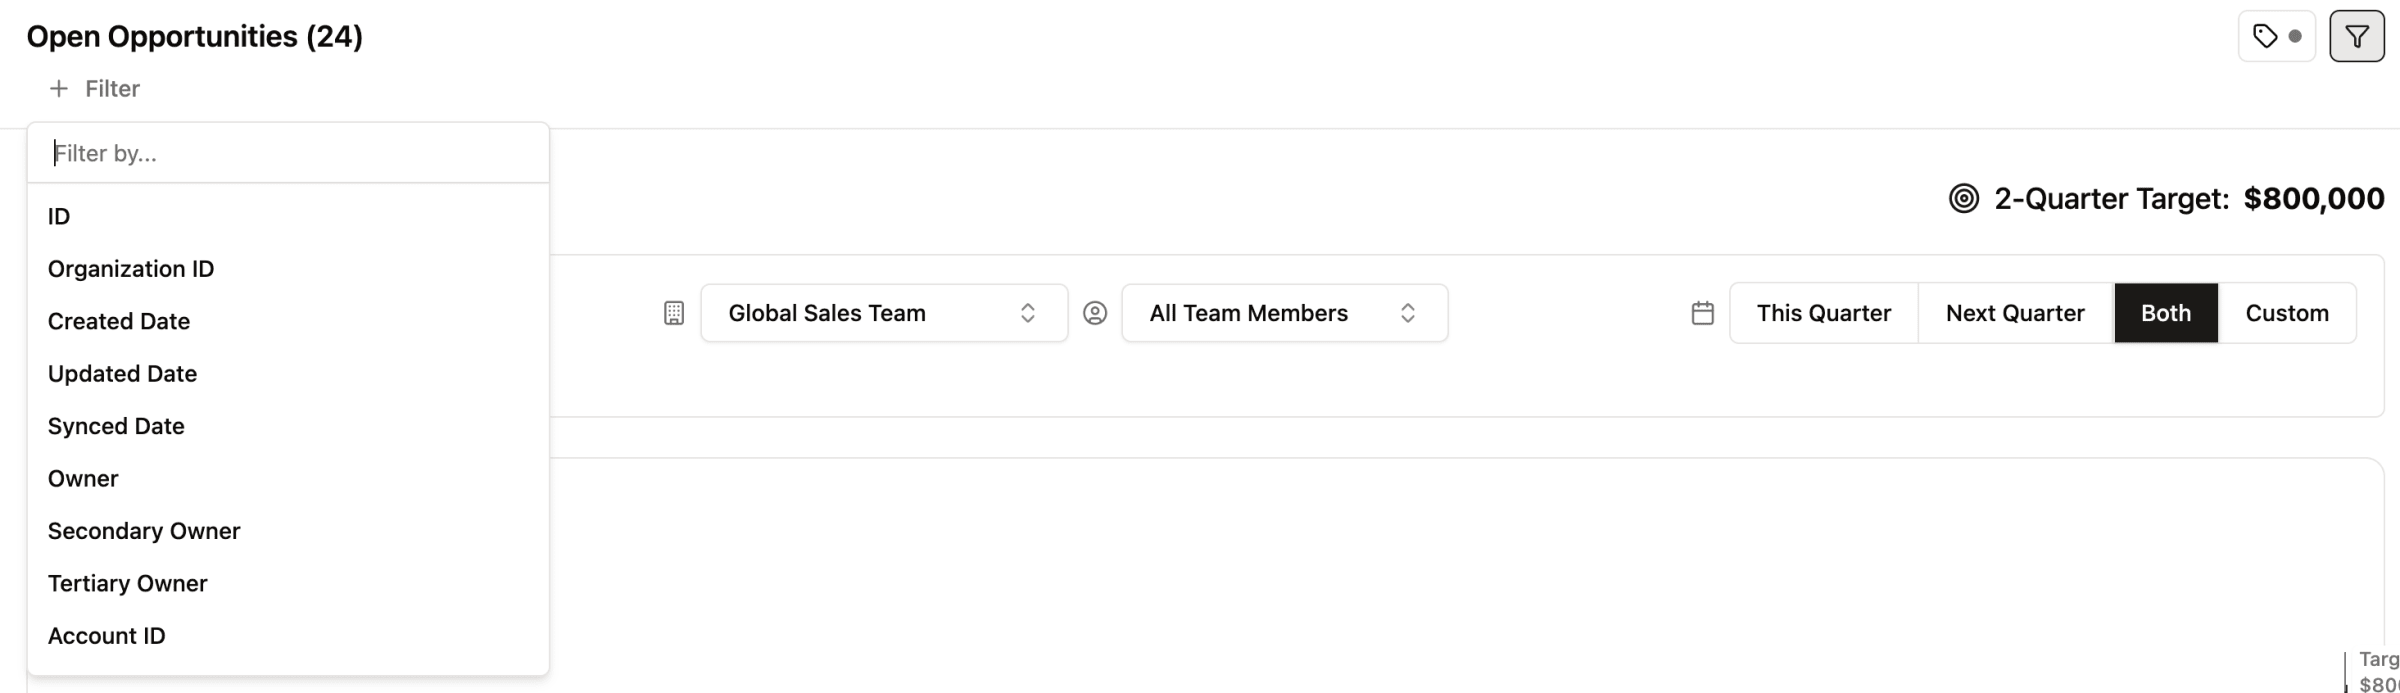Select the Both quarters option

point(2165,313)
